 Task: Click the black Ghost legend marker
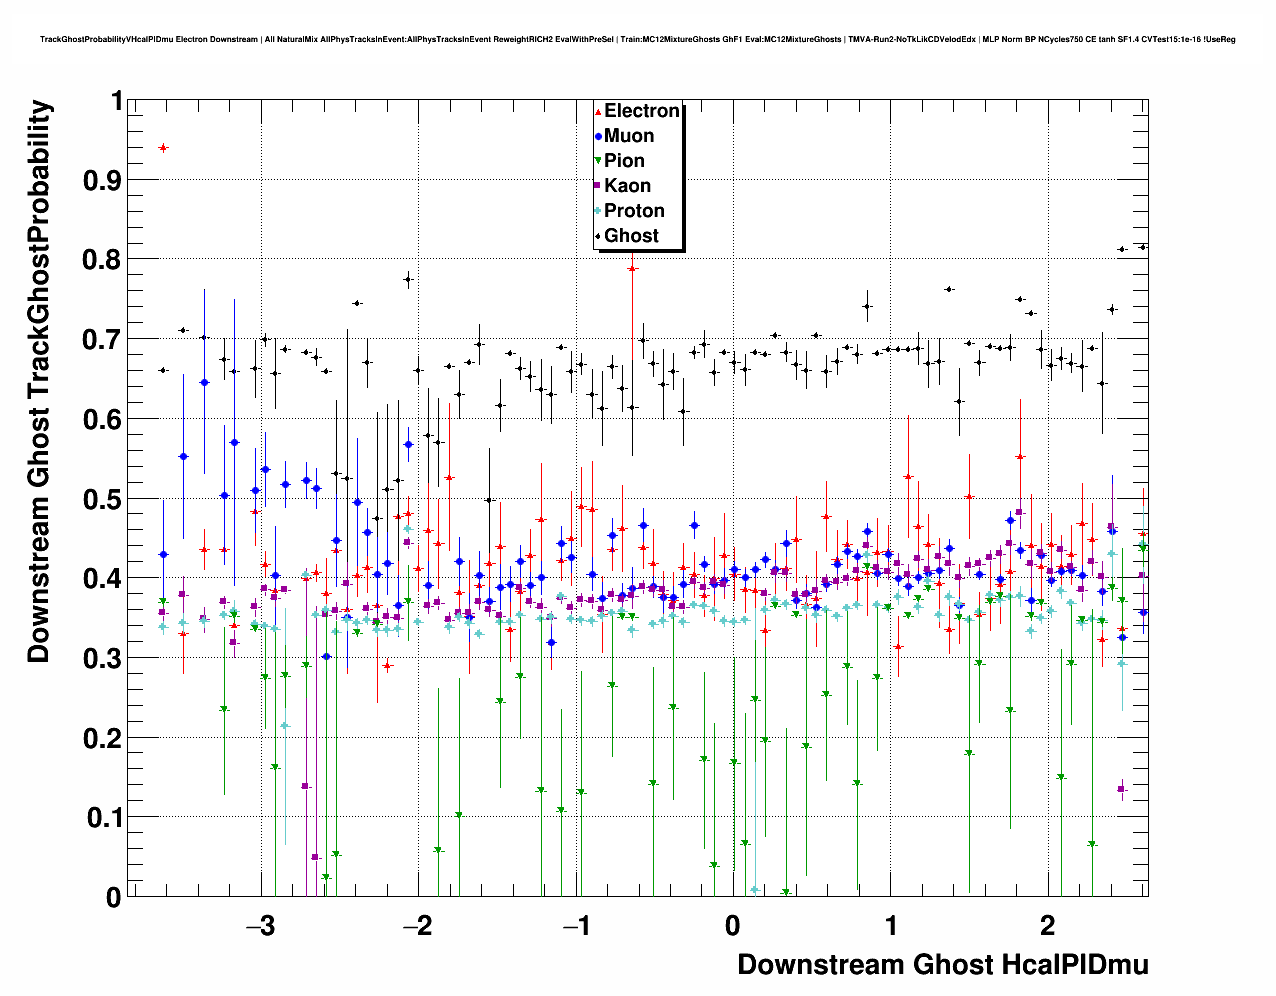598,236
